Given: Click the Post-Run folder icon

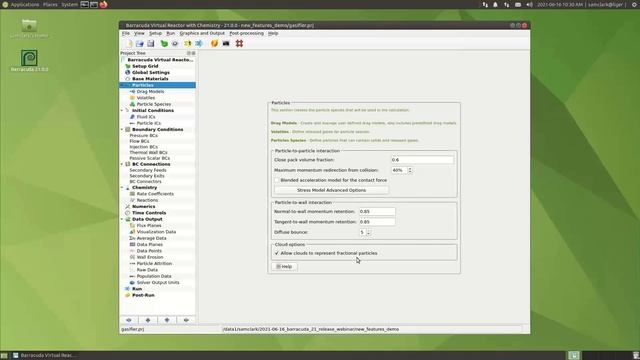Looking at the screenshot, I should [x=128, y=295].
